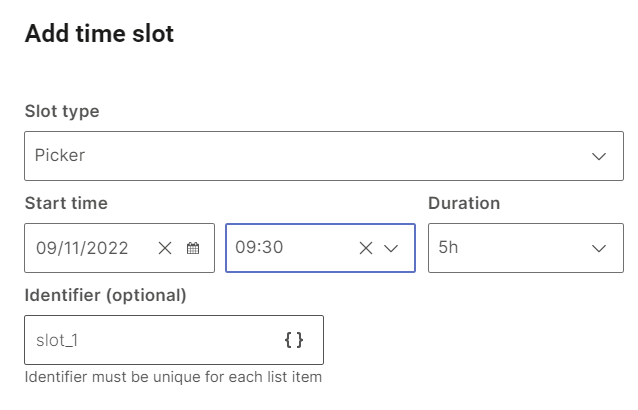Click the curly braces expression icon

[x=293, y=340]
